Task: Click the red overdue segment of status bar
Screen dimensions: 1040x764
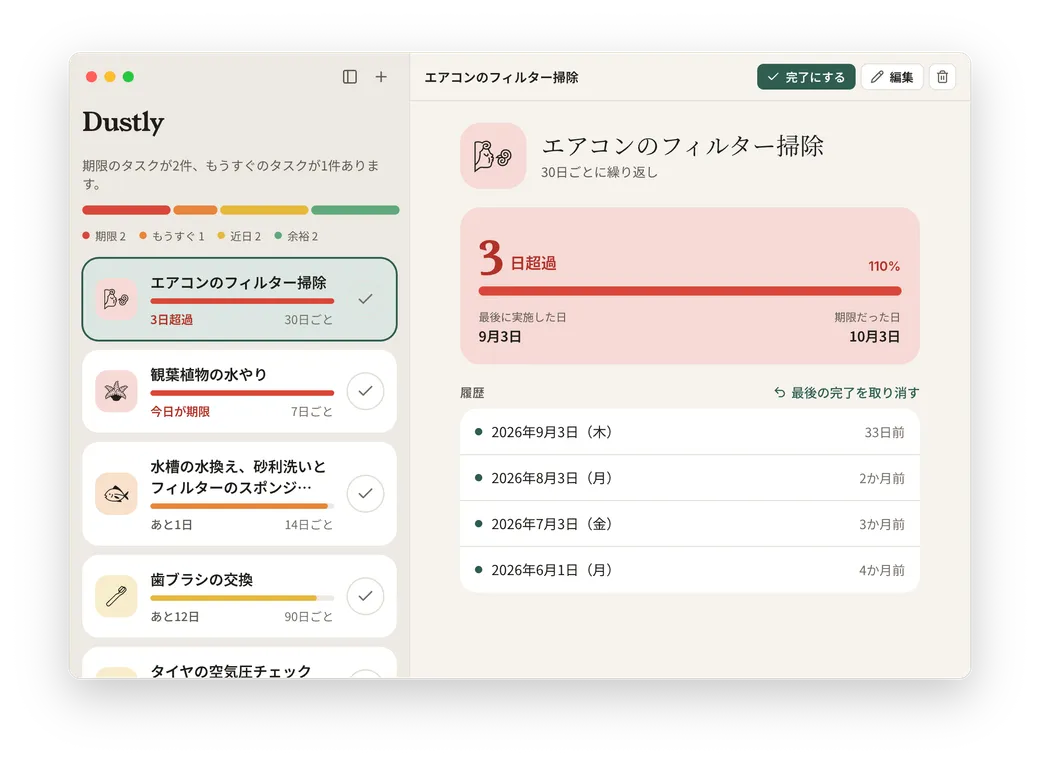Action: click(x=126, y=210)
